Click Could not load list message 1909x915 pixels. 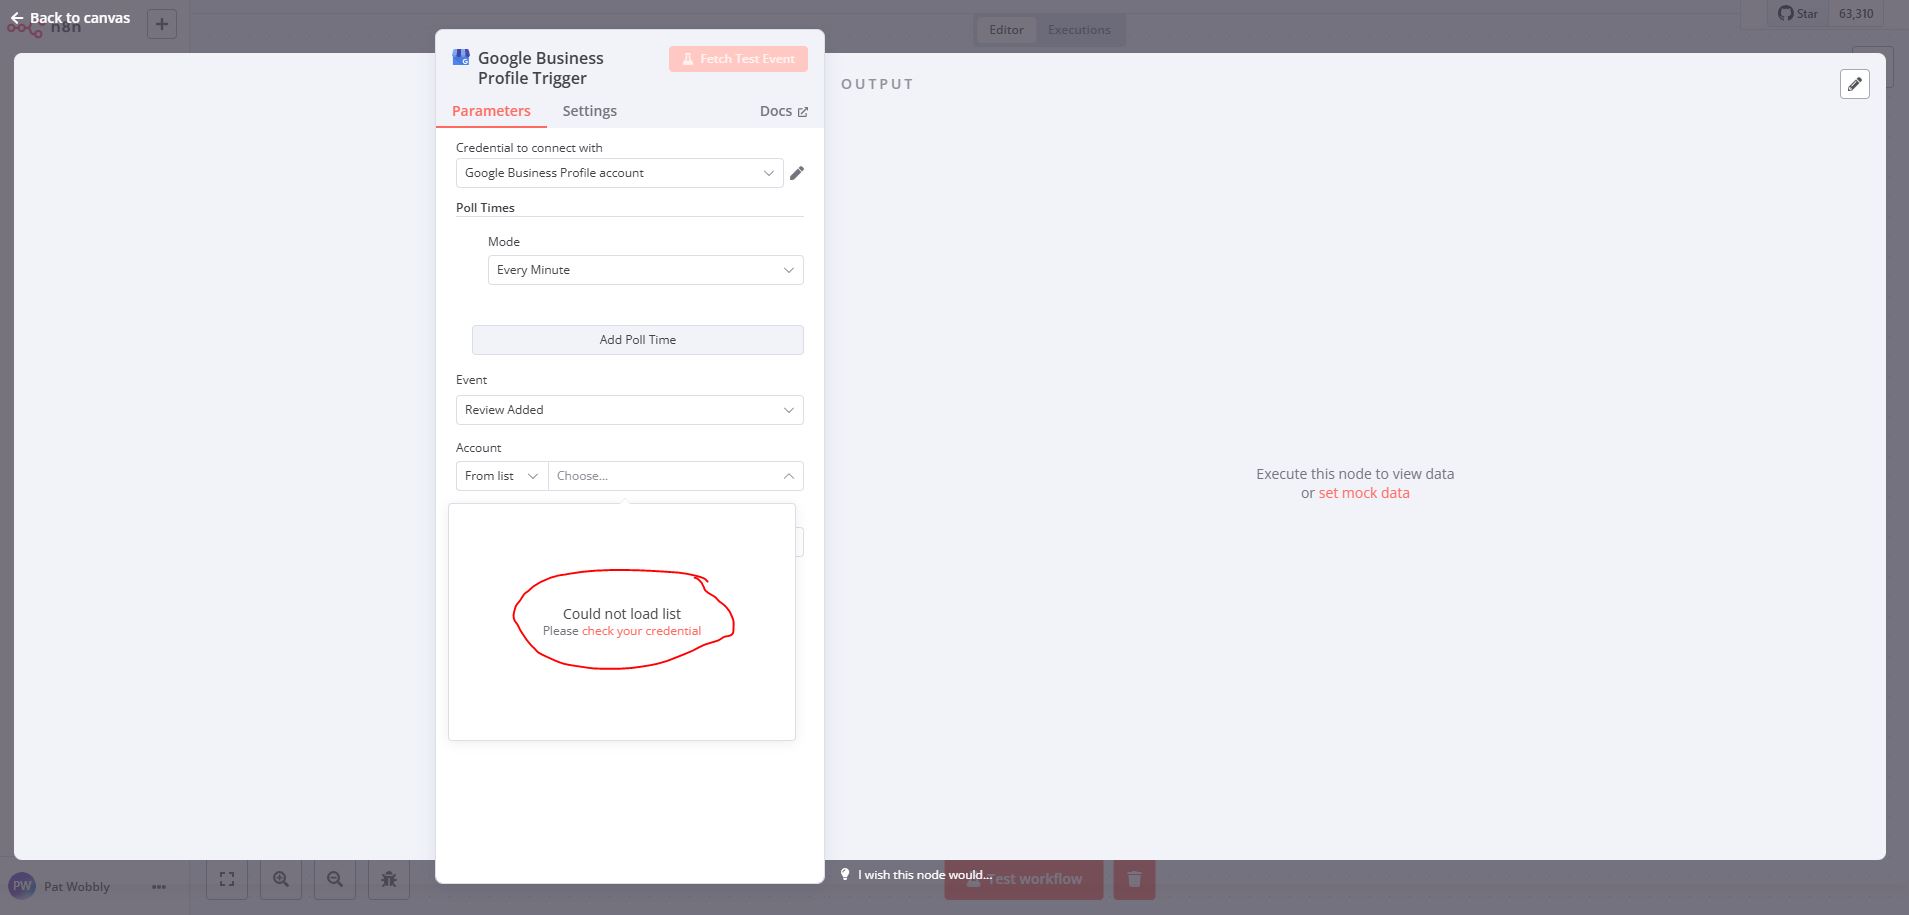pos(622,614)
